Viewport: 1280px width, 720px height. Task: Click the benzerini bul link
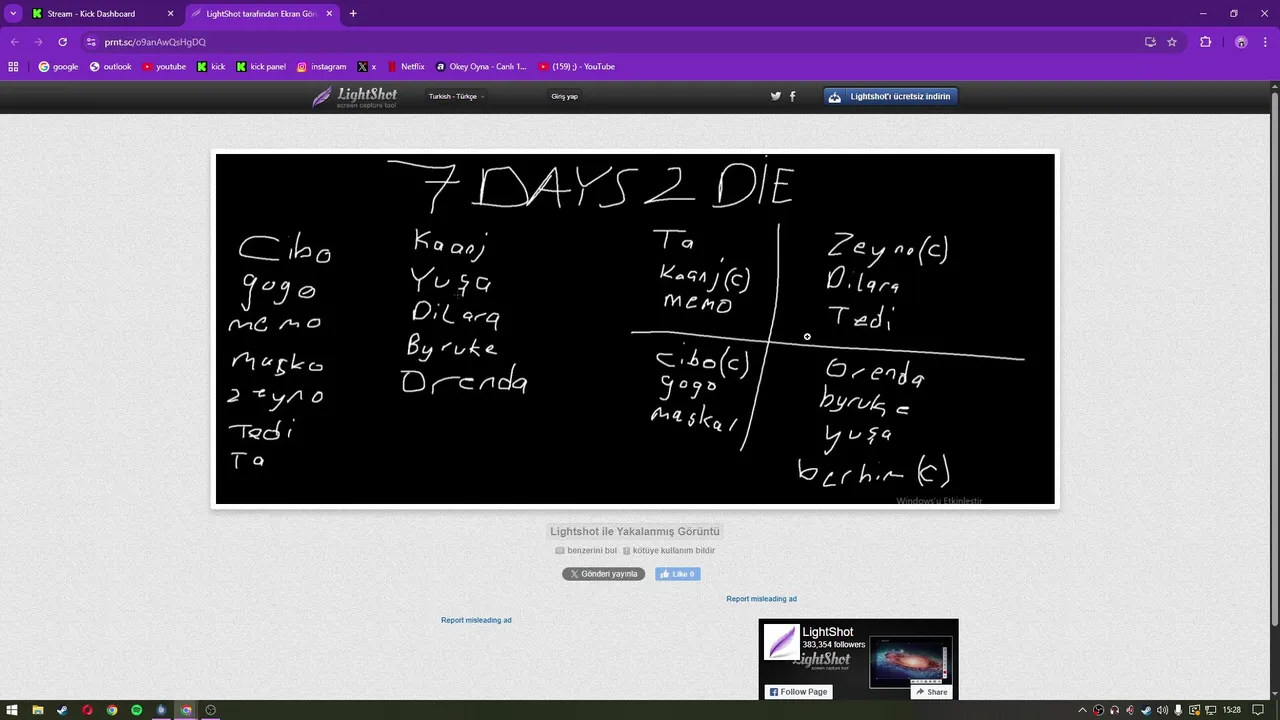coord(586,551)
